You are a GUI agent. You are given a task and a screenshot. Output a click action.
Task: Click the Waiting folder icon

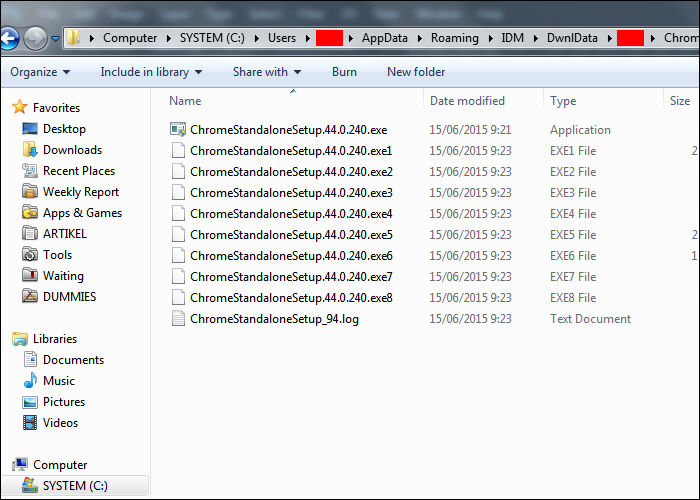pos(30,275)
